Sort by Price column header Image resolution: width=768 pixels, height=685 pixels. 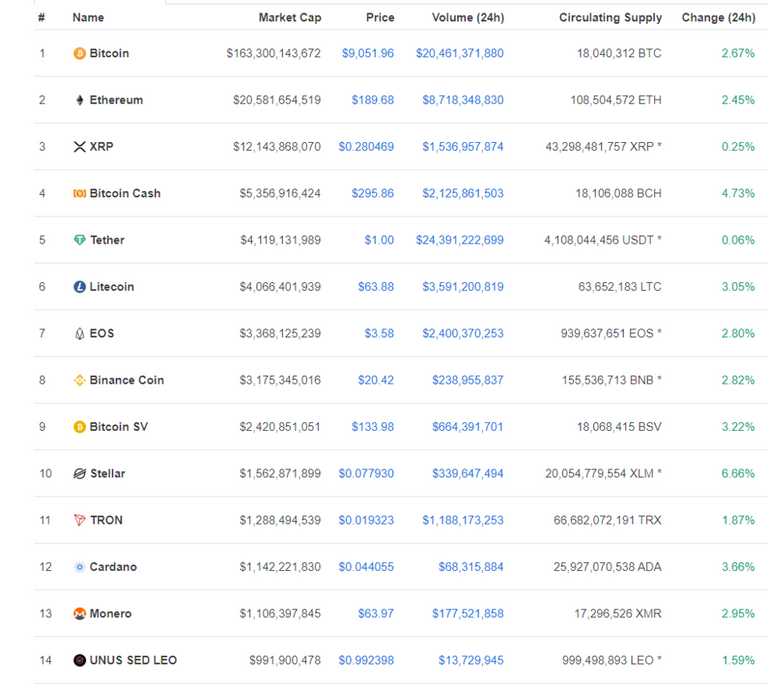(380, 18)
